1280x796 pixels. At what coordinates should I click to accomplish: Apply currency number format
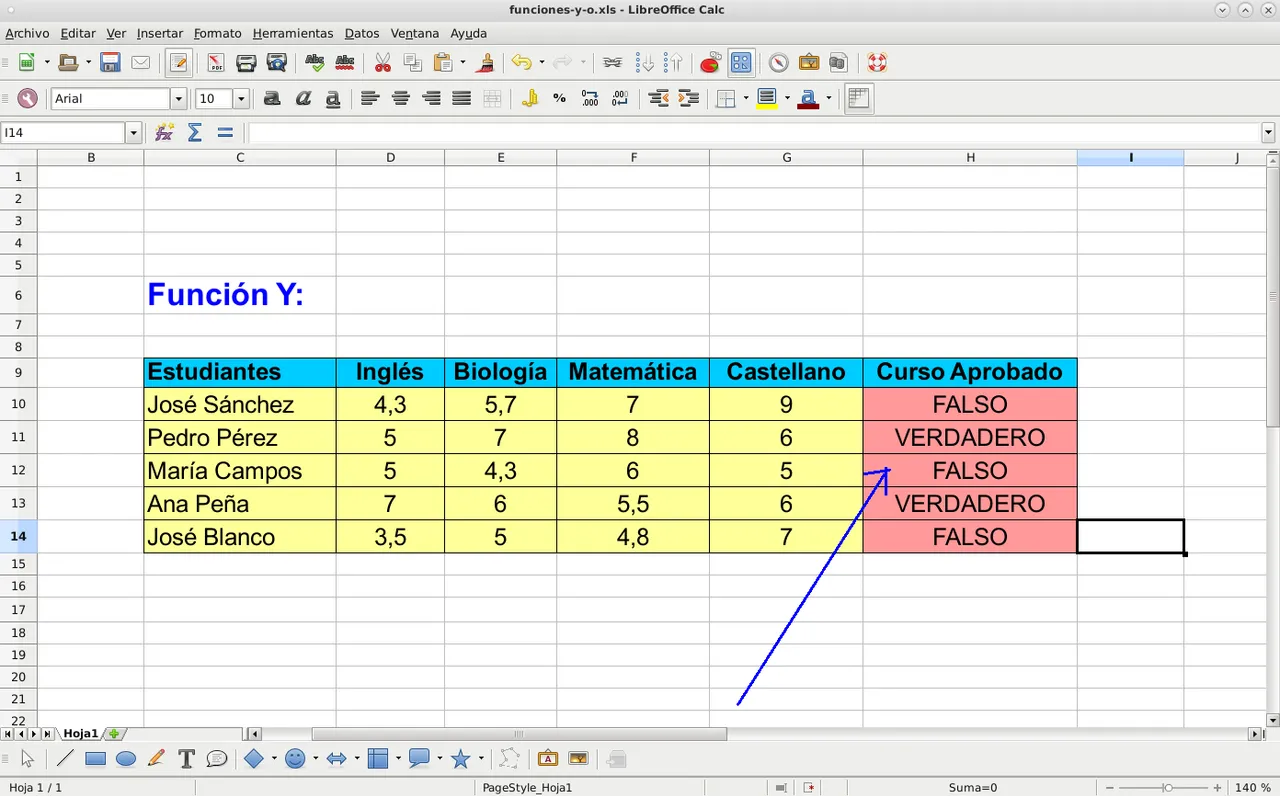[x=531, y=98]
